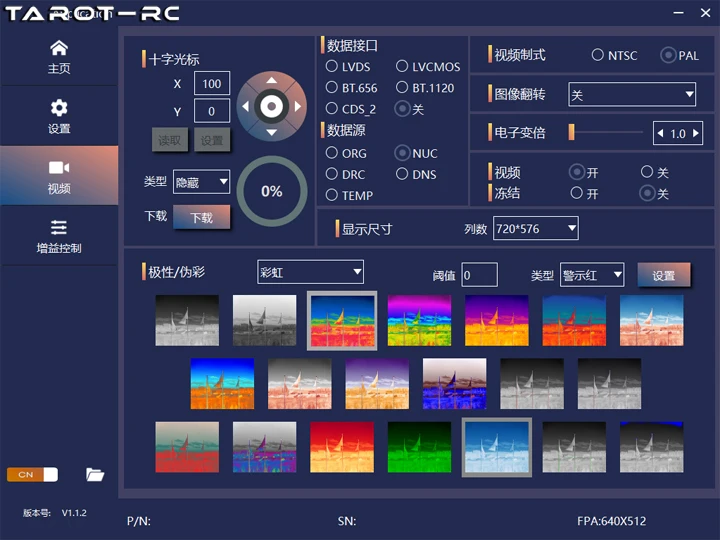Go to the 主页 home tab

click(x=59, y=57)
